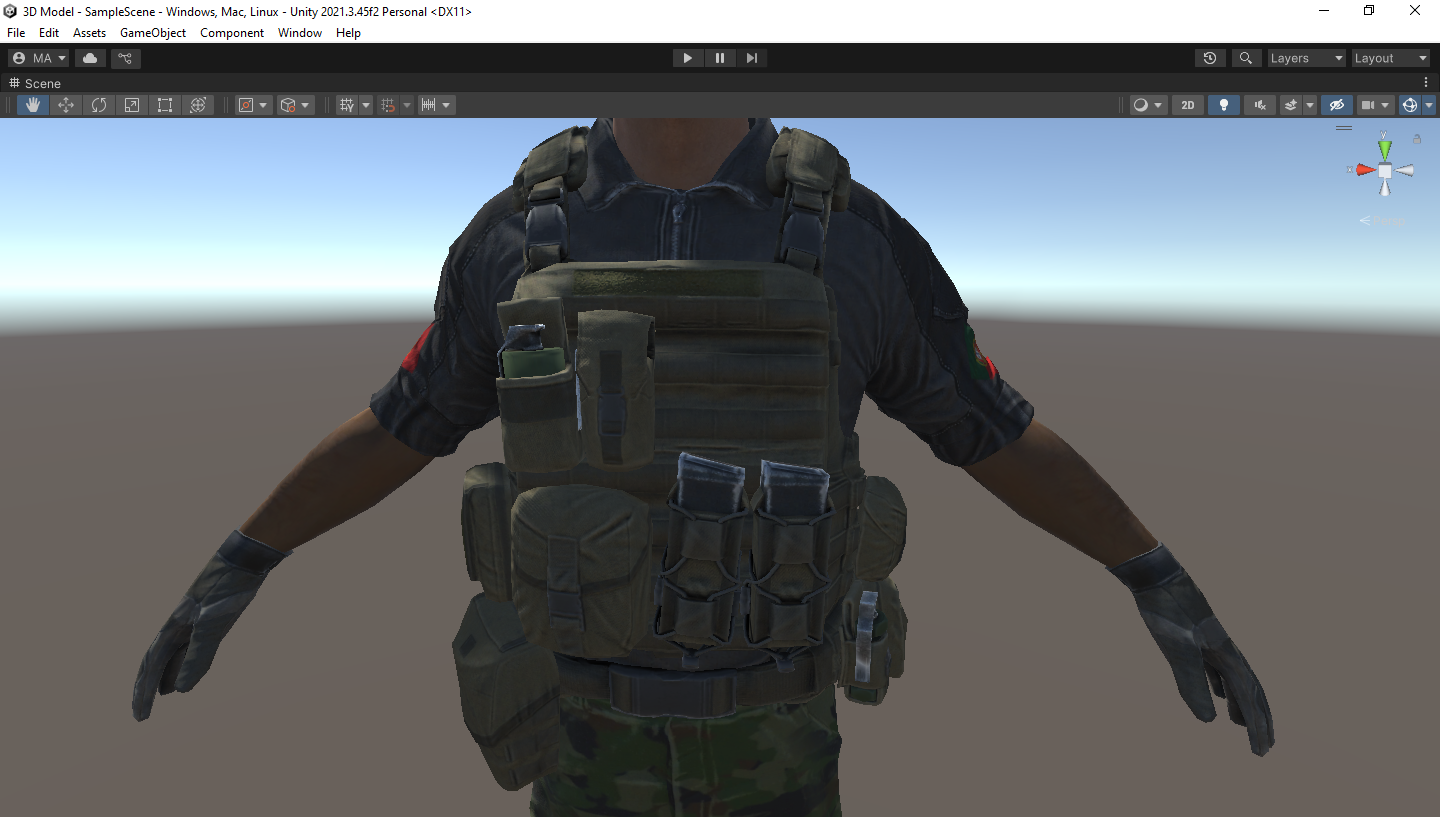Select the Scale tool

pos(132,105)
